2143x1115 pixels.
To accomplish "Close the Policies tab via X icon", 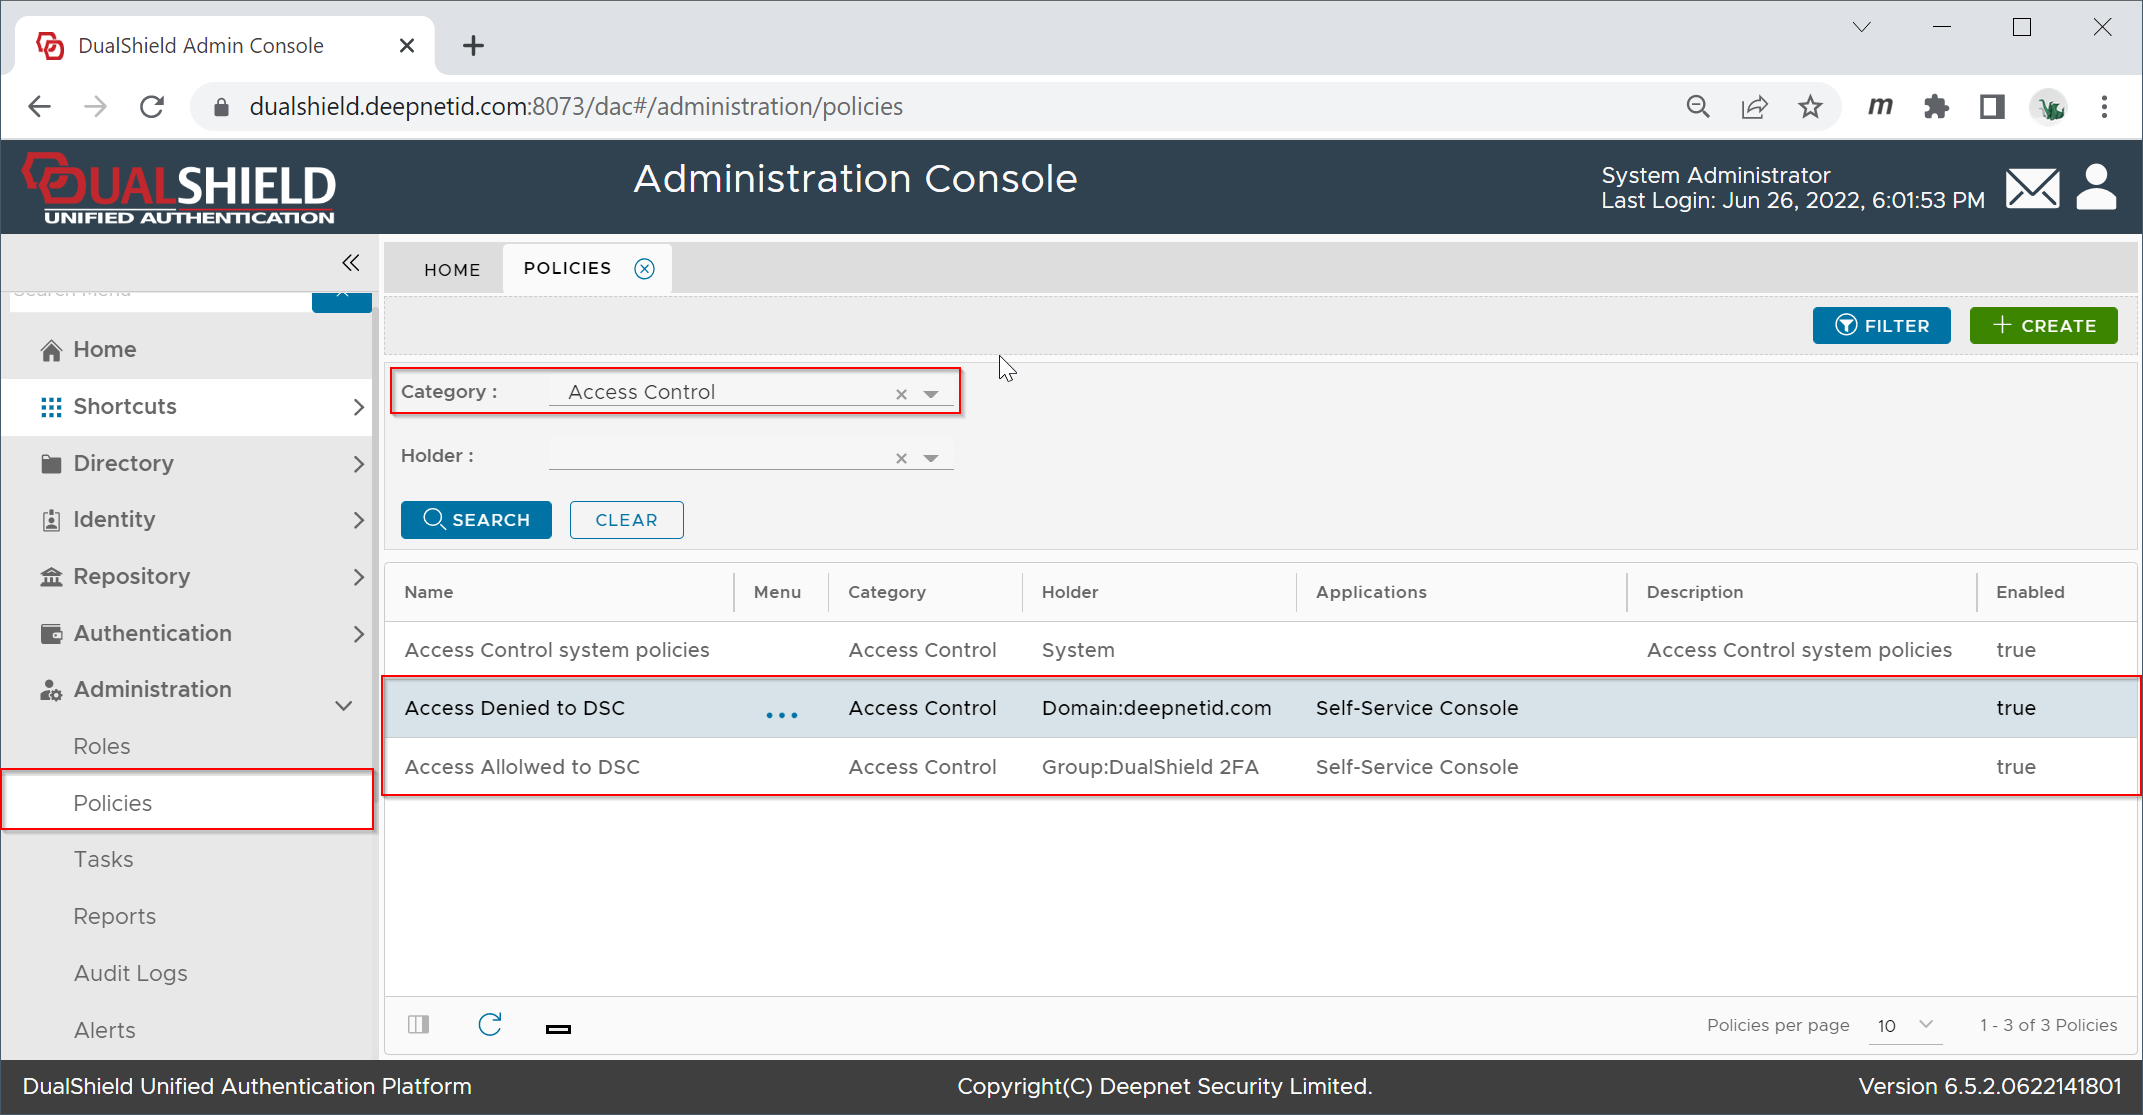I will (x=645, y=269).
